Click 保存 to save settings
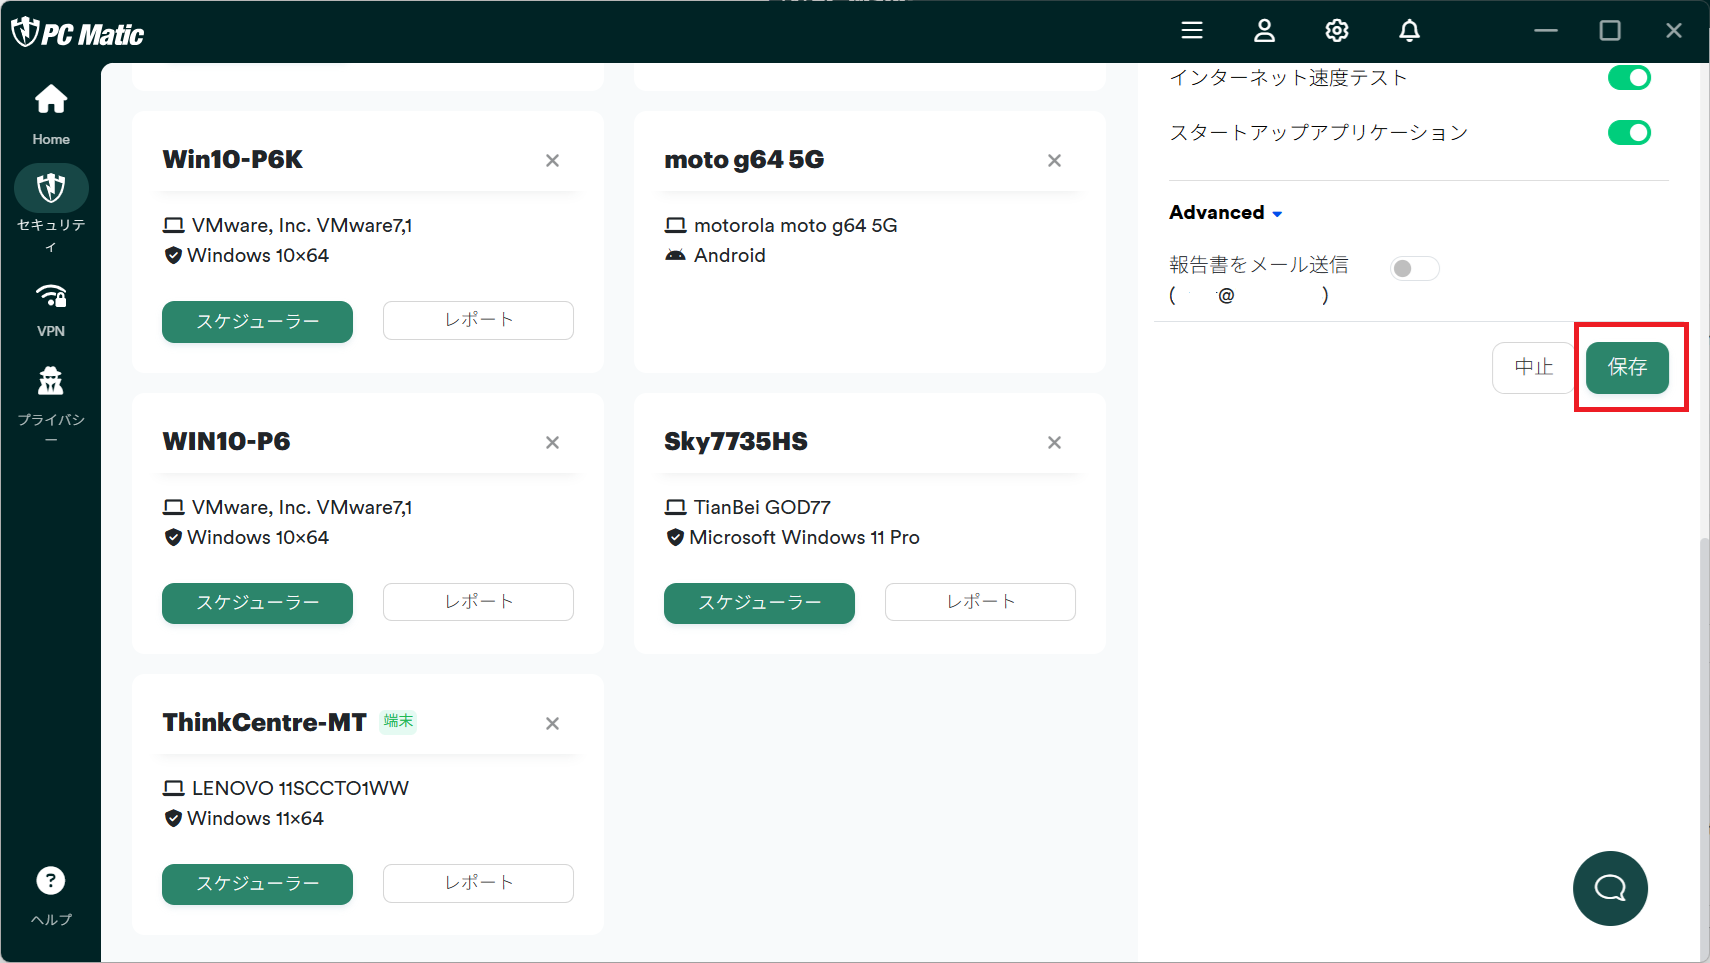This screenshot has width=1710, height=963. click(x=1627, y=368)
